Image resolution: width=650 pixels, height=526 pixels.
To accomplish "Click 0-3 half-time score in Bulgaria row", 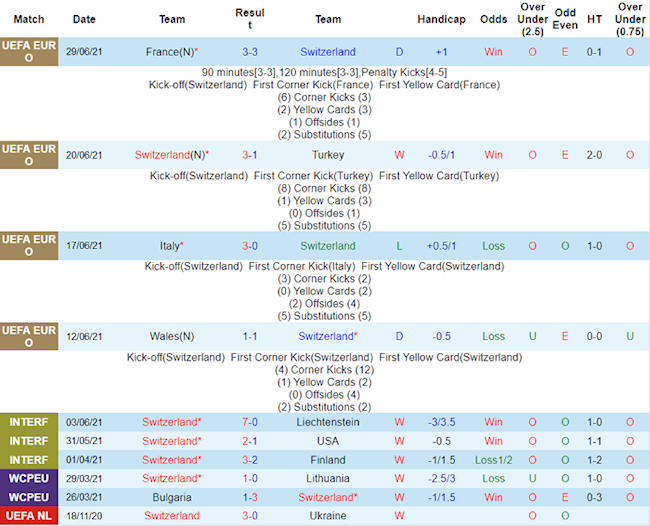I will pyautogui.click(x=594, y=497).
